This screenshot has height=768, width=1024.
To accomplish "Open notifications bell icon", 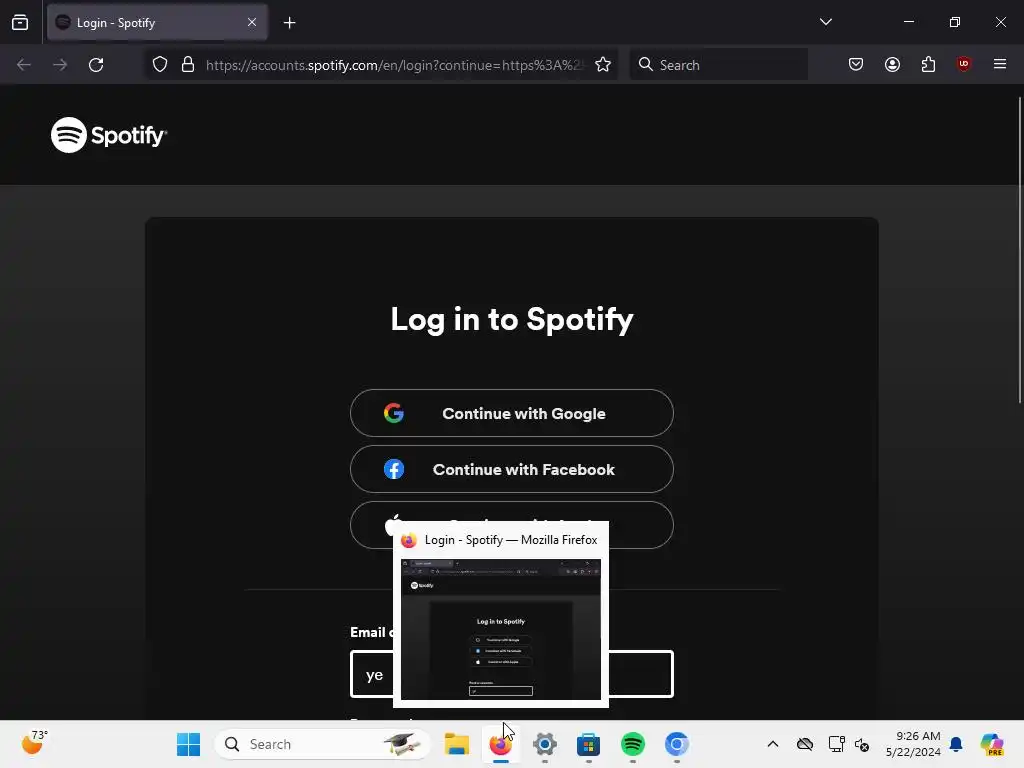I will point(956,744).
